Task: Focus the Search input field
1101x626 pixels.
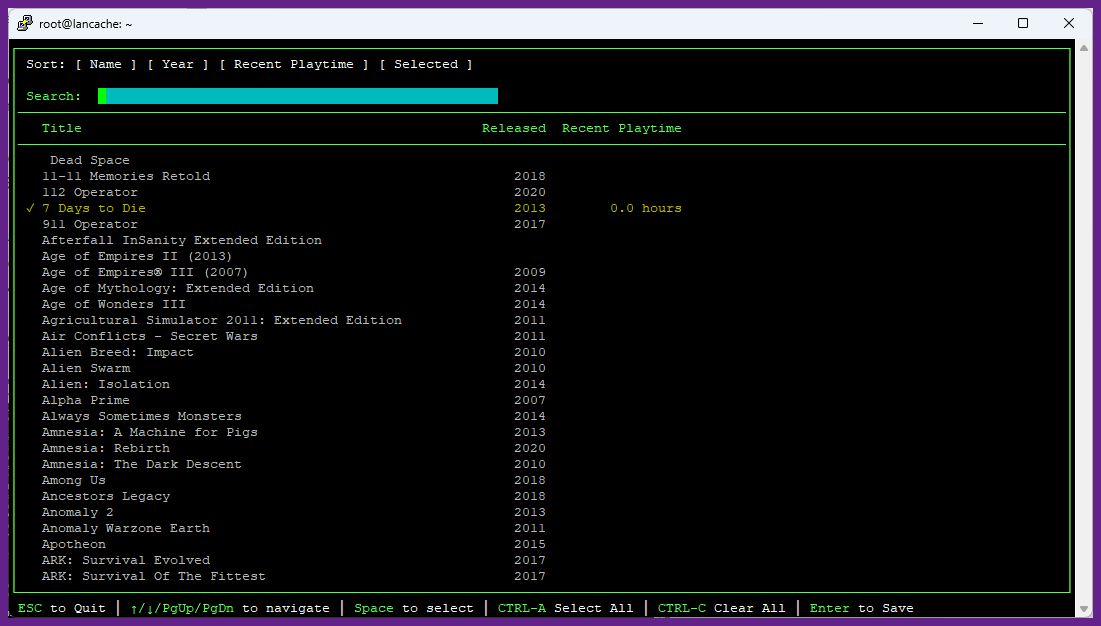Action: (298, 96)
